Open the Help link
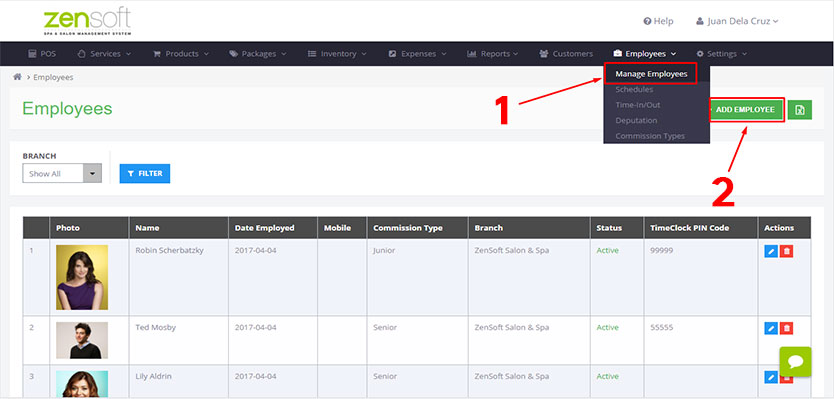The width and height of the screenshot is (834, 399). point(658,21)
